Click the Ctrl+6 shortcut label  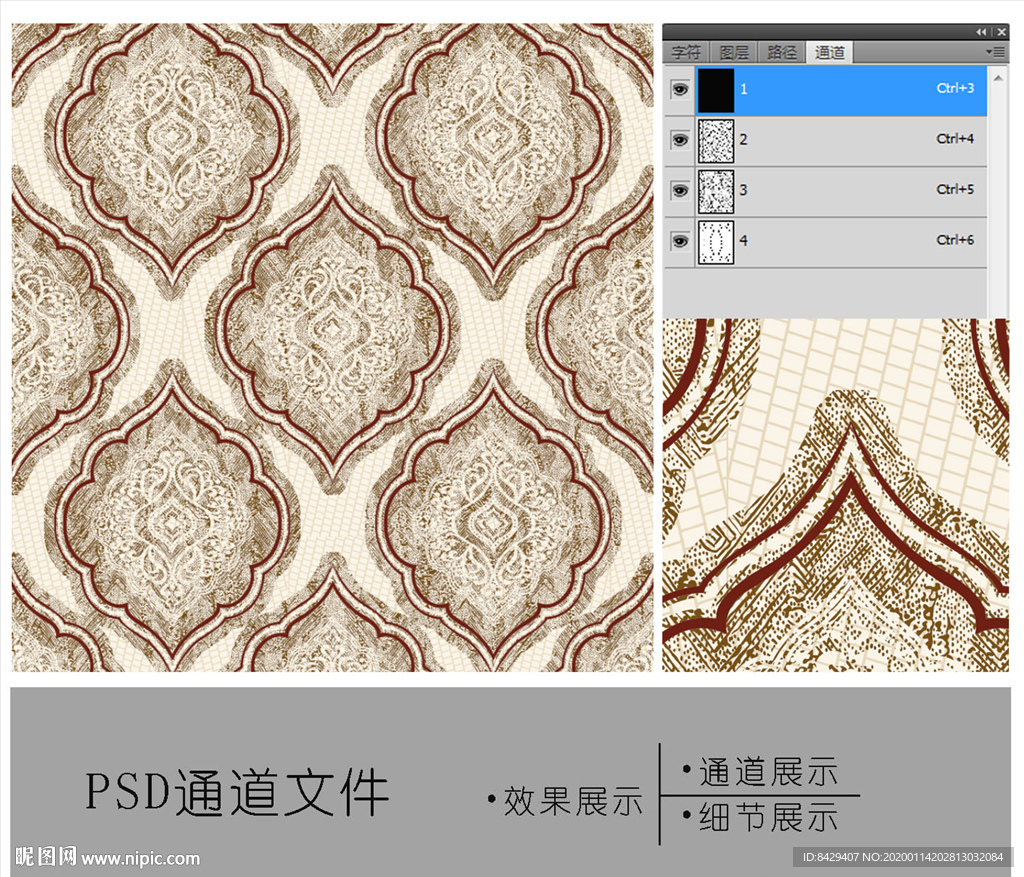(x=955, y=240)
